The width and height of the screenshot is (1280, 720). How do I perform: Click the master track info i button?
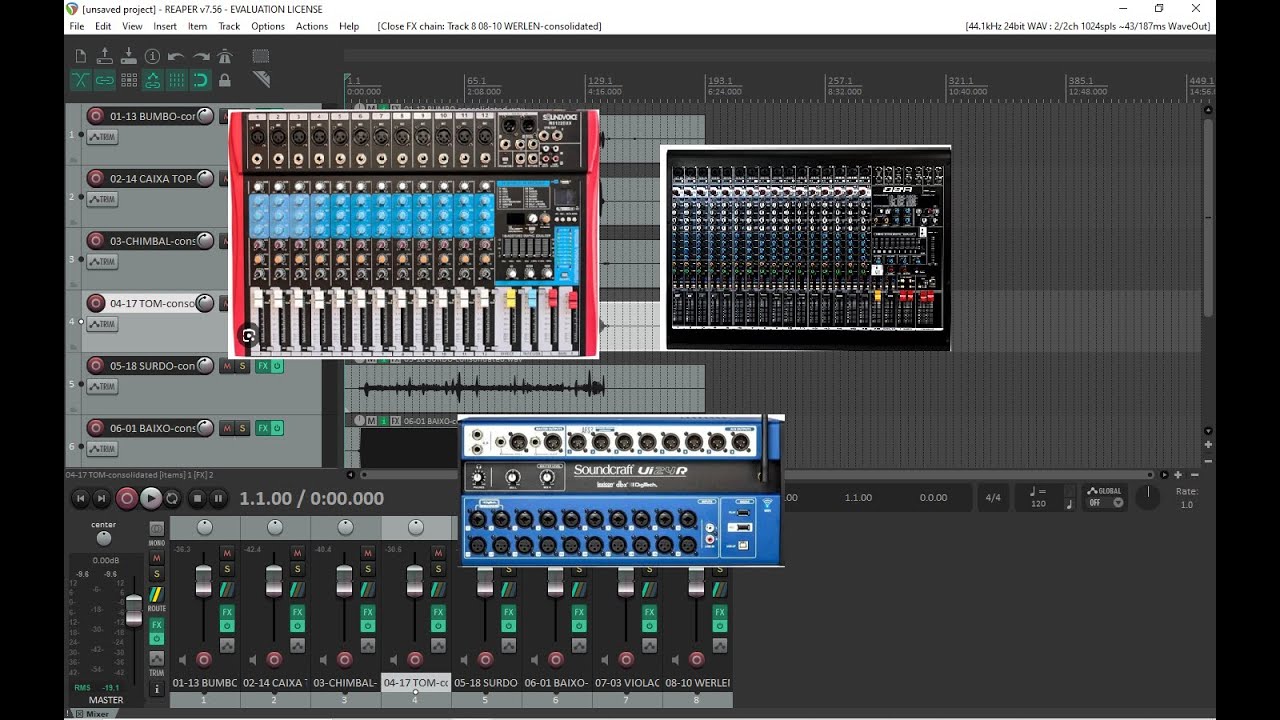click(x=156, y=689)
